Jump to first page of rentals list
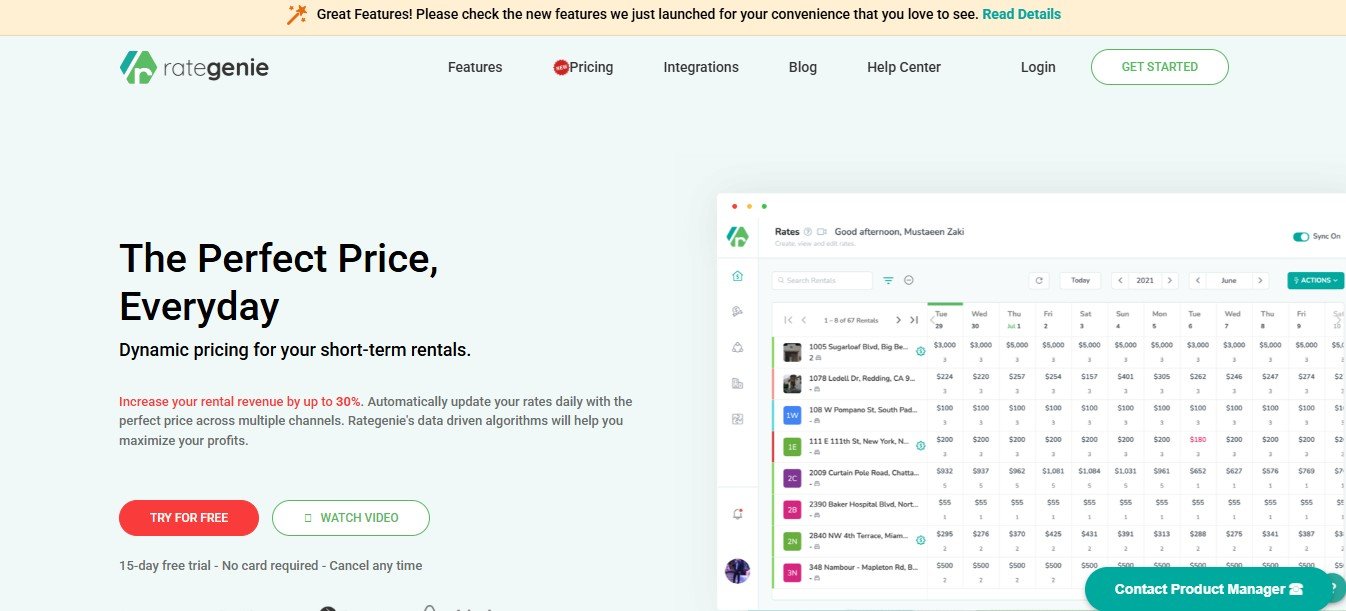1346x611 pixels. pos(788,320)
